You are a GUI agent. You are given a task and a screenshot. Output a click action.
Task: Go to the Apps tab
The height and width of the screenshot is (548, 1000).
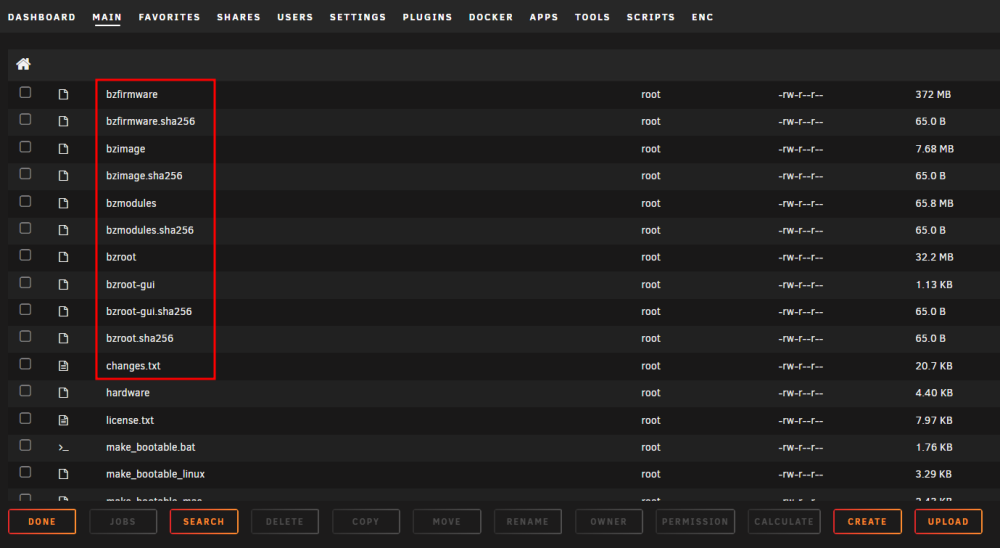(x=544, y=17)
